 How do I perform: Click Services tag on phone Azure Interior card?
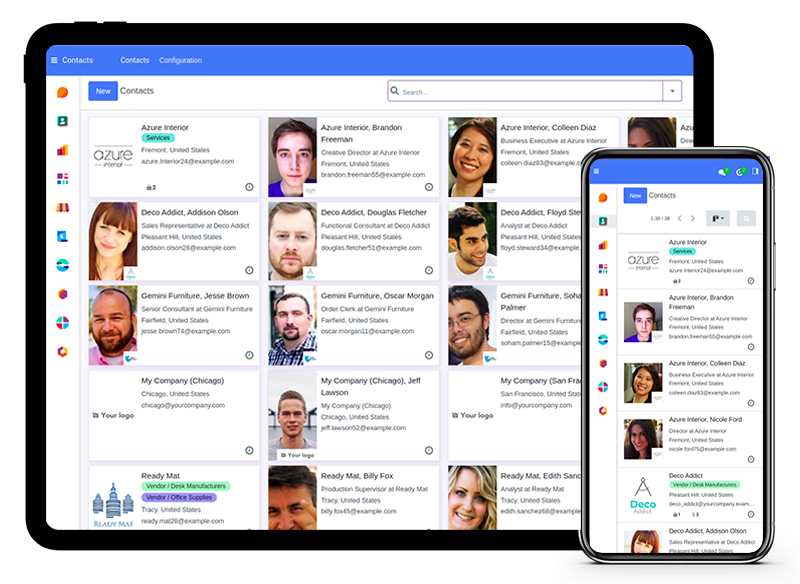pyautogui.click(x=682, y=251)
